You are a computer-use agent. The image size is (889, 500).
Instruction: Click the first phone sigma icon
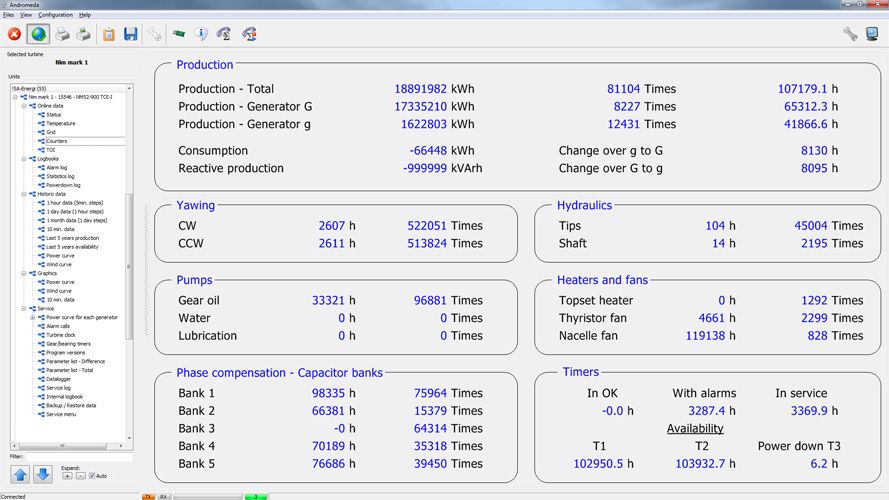224,34
